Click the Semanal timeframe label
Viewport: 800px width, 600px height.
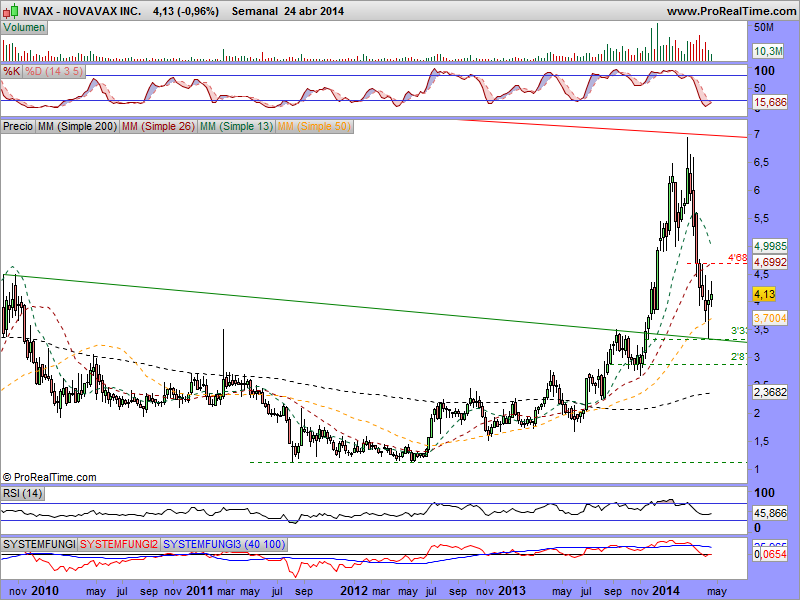[255, 11]
